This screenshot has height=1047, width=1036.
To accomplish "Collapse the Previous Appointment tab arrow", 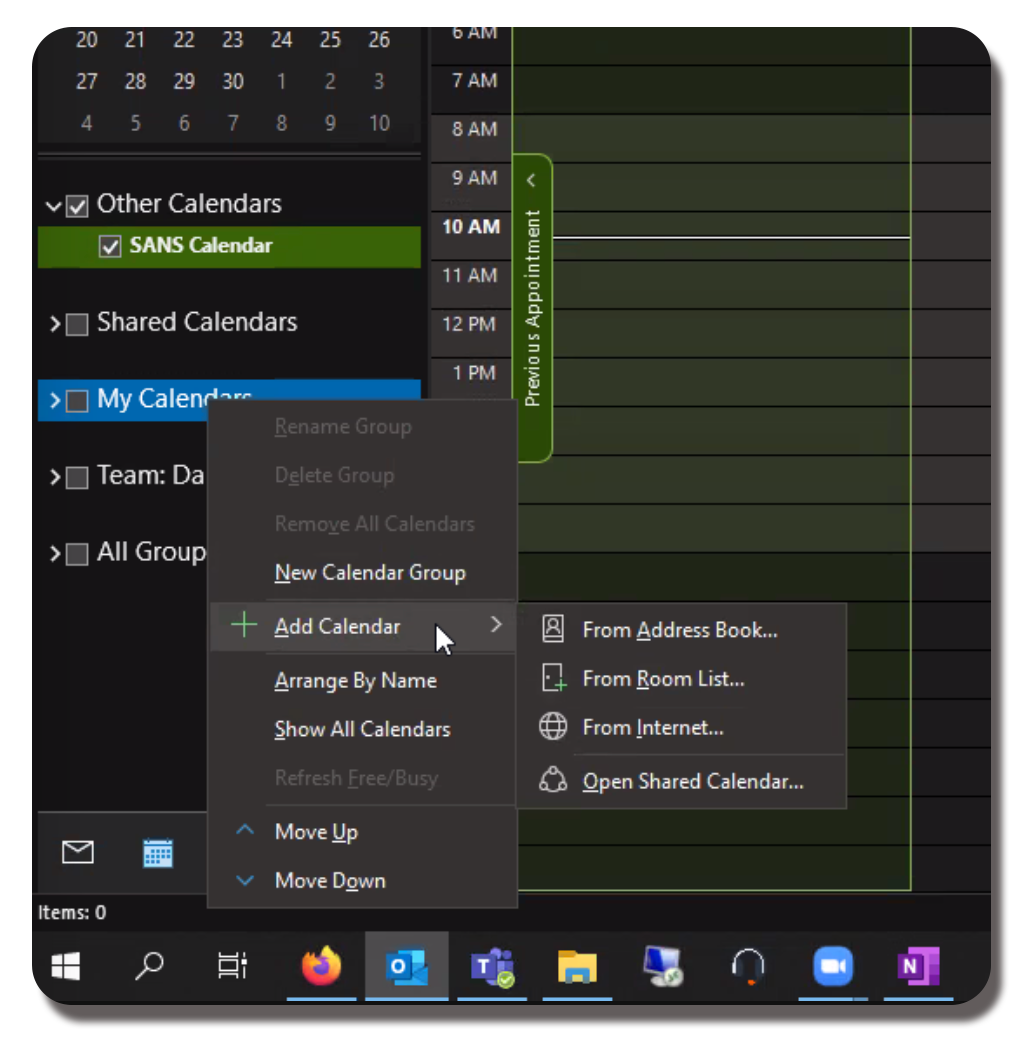I will (x=531, y=180).
